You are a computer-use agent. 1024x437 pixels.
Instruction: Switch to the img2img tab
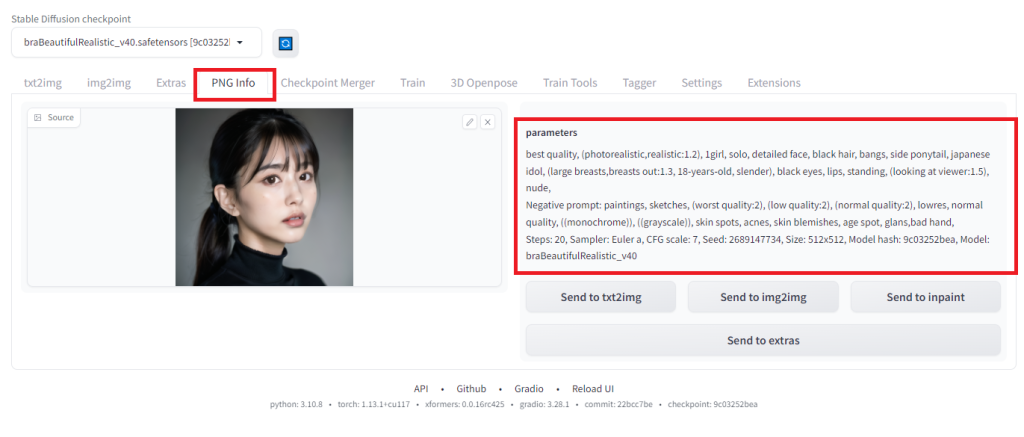(x=109, y=83)
